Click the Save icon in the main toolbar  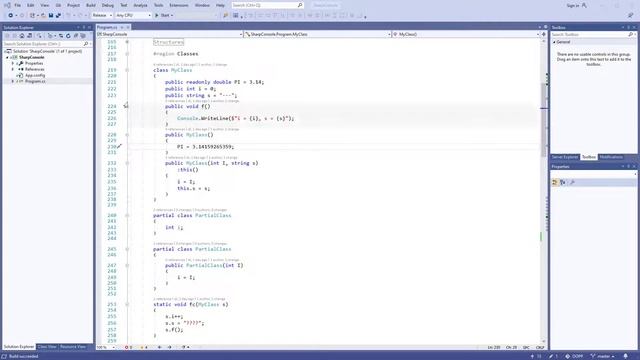pyautogui.click(x=51, y=16)
